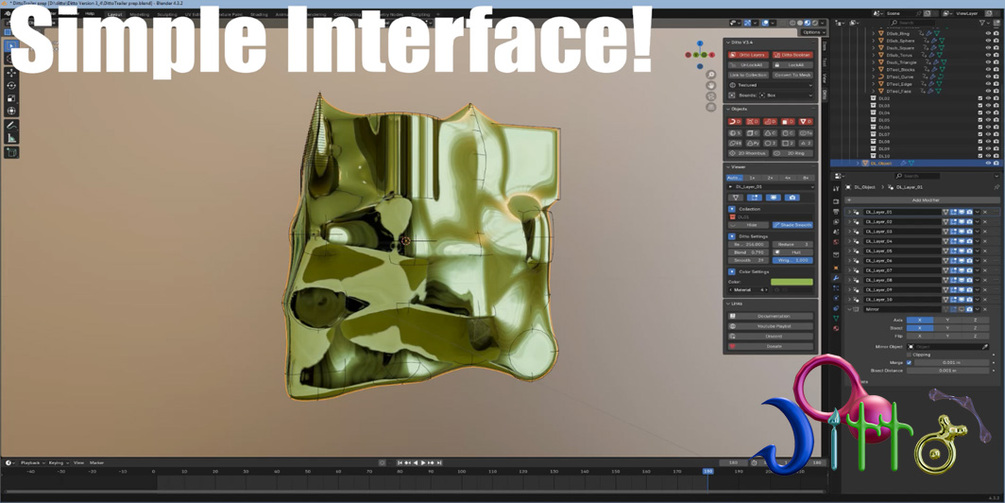Toggle the Color Settings section checkbox
Image resolution: width=1005 pixels, height=503 pixels.
coord(732,272)
